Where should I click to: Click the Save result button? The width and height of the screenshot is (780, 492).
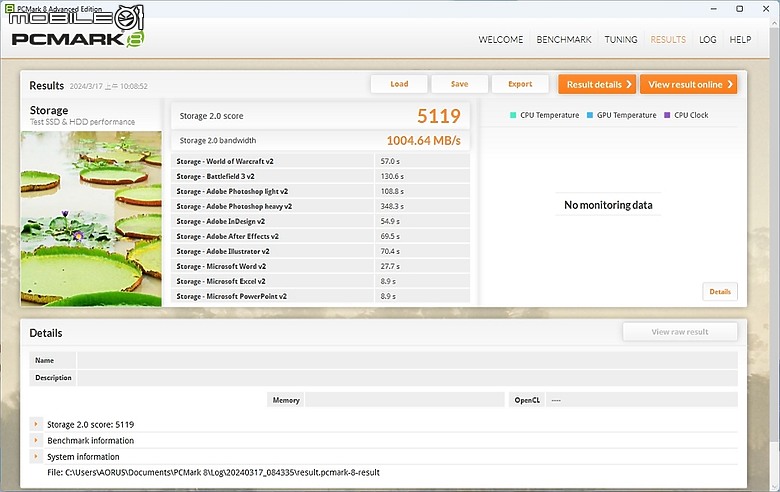460,84
